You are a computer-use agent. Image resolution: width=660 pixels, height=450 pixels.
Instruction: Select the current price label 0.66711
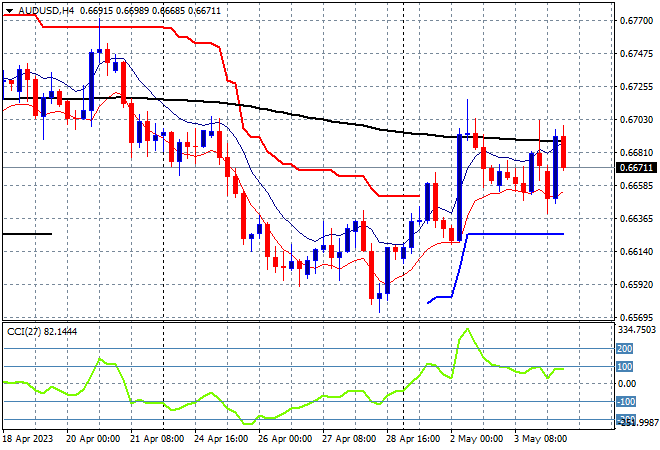pyautogui.click(x=637, y=168)
